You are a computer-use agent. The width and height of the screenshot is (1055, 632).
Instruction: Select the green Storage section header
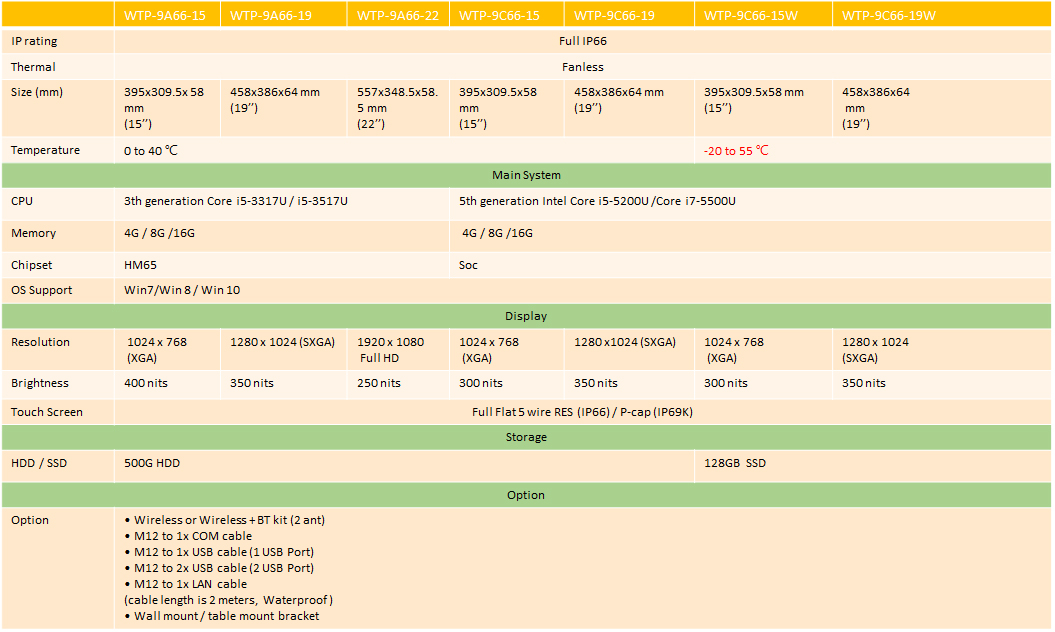tap(526, 437)
